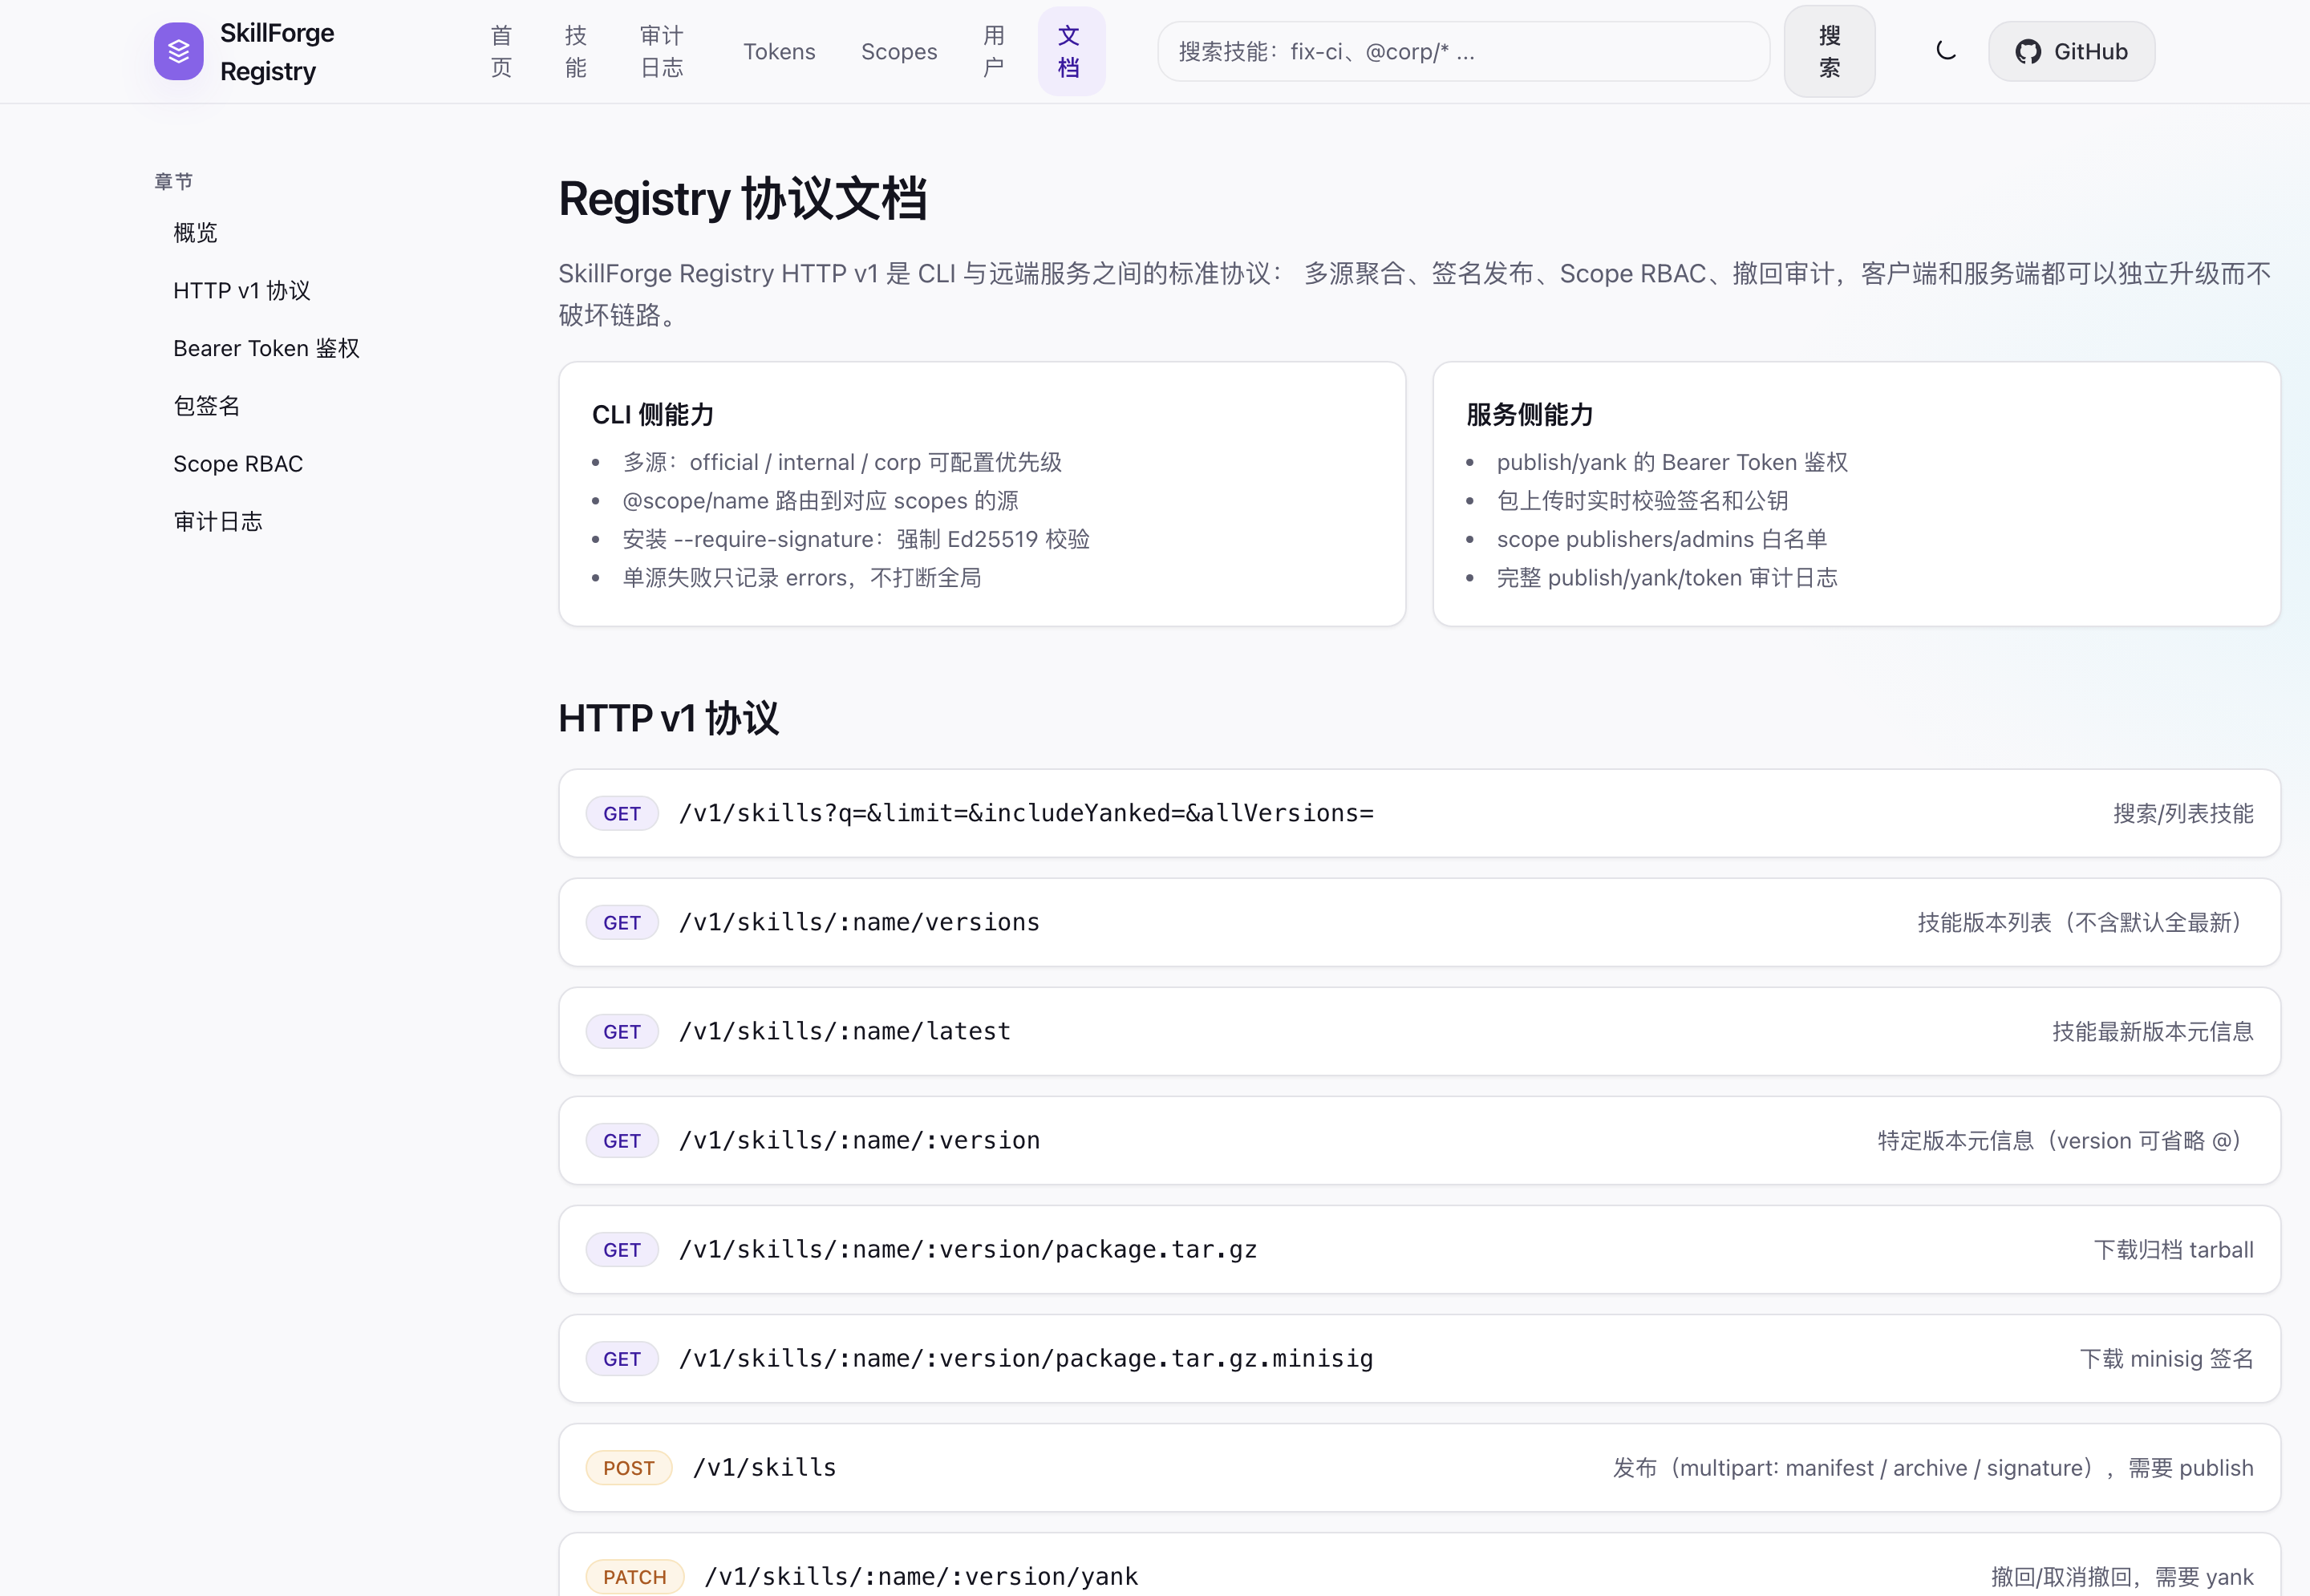The image size is (2310, 1596).
Task: Click the /v1/skills/:name/versions endpoint path
Action: click(860, 922)
